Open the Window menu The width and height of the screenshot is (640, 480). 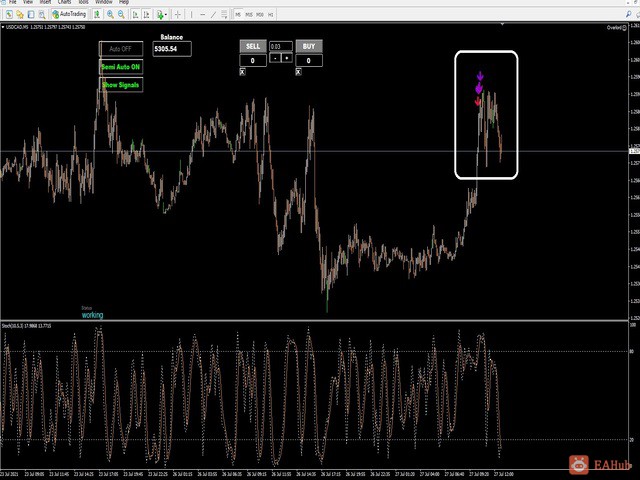[x=104, y=2]
